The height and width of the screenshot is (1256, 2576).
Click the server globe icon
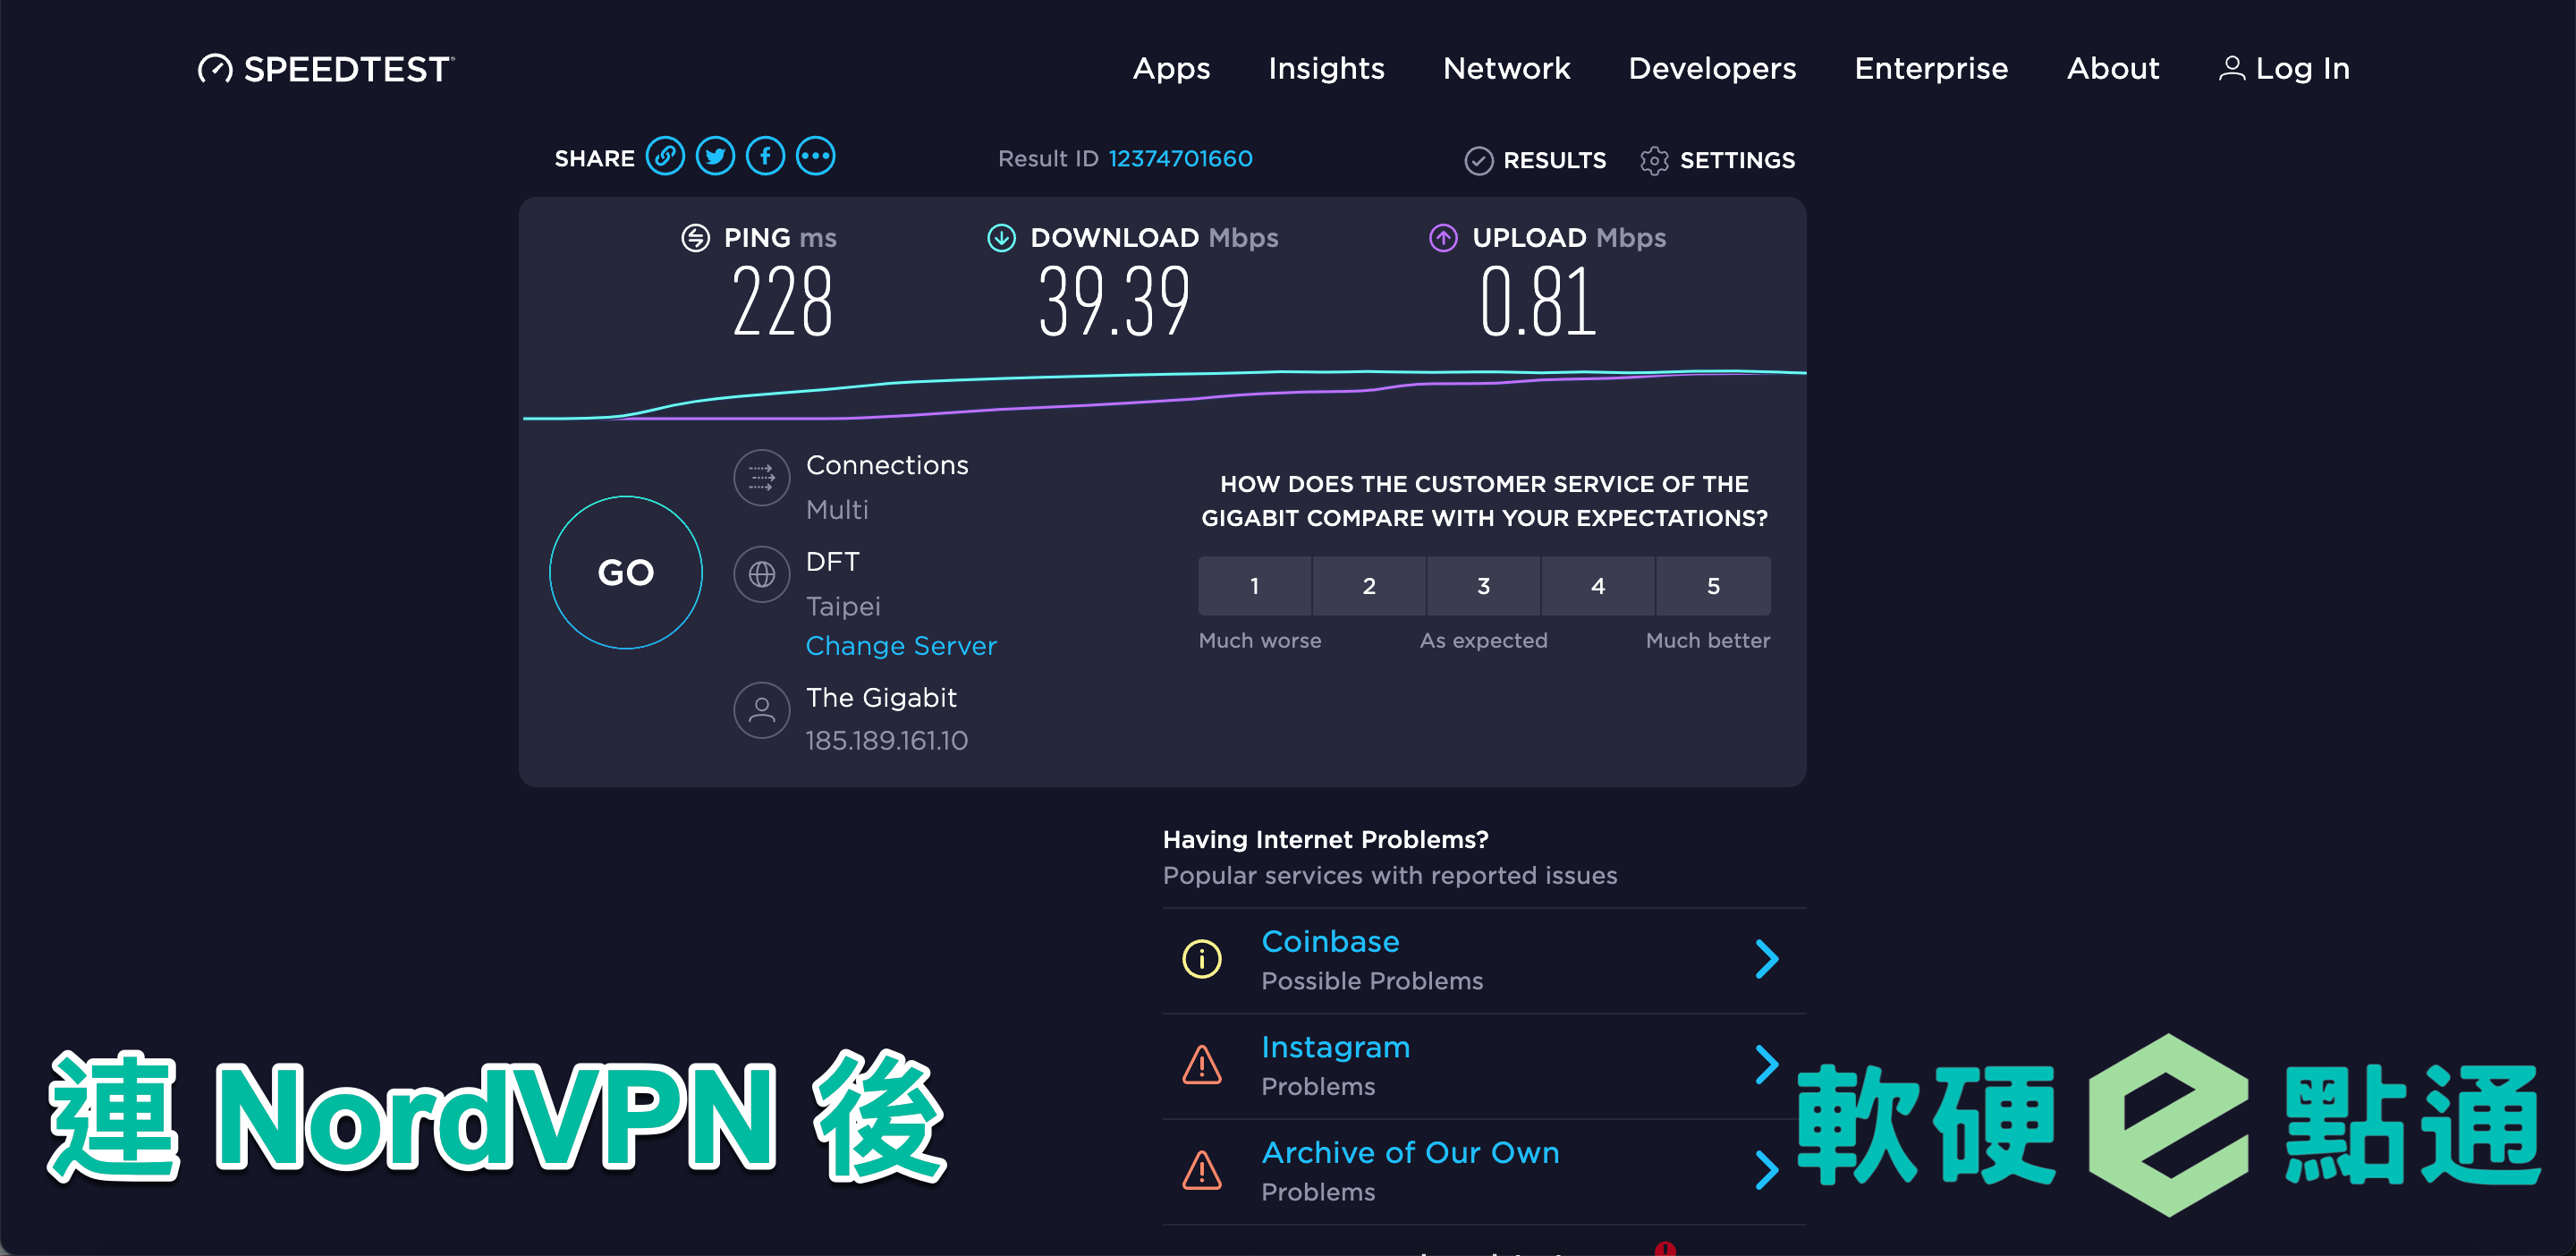pyautogui.click(x=761, y=574)
